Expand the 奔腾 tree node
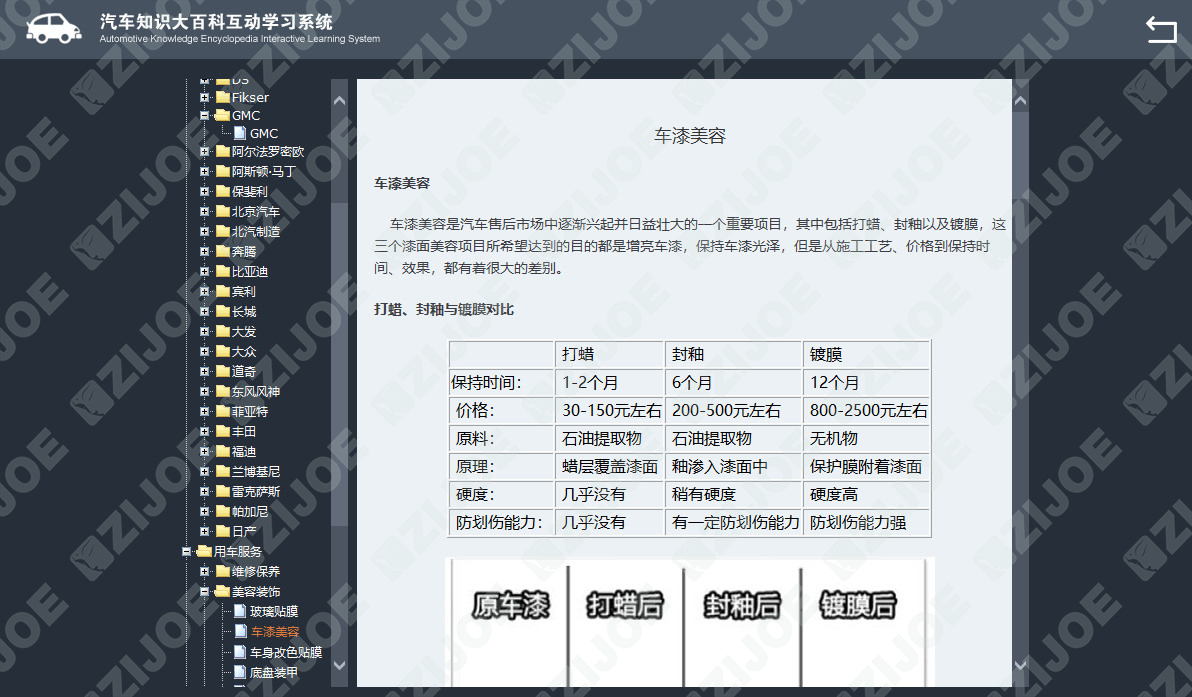 tap(204, 251)
